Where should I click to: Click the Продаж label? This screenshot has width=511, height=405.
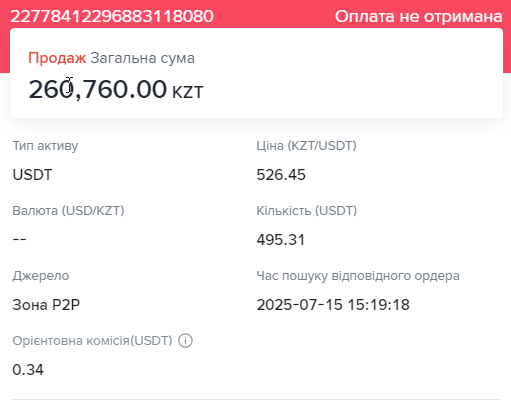tap(57, 58)
